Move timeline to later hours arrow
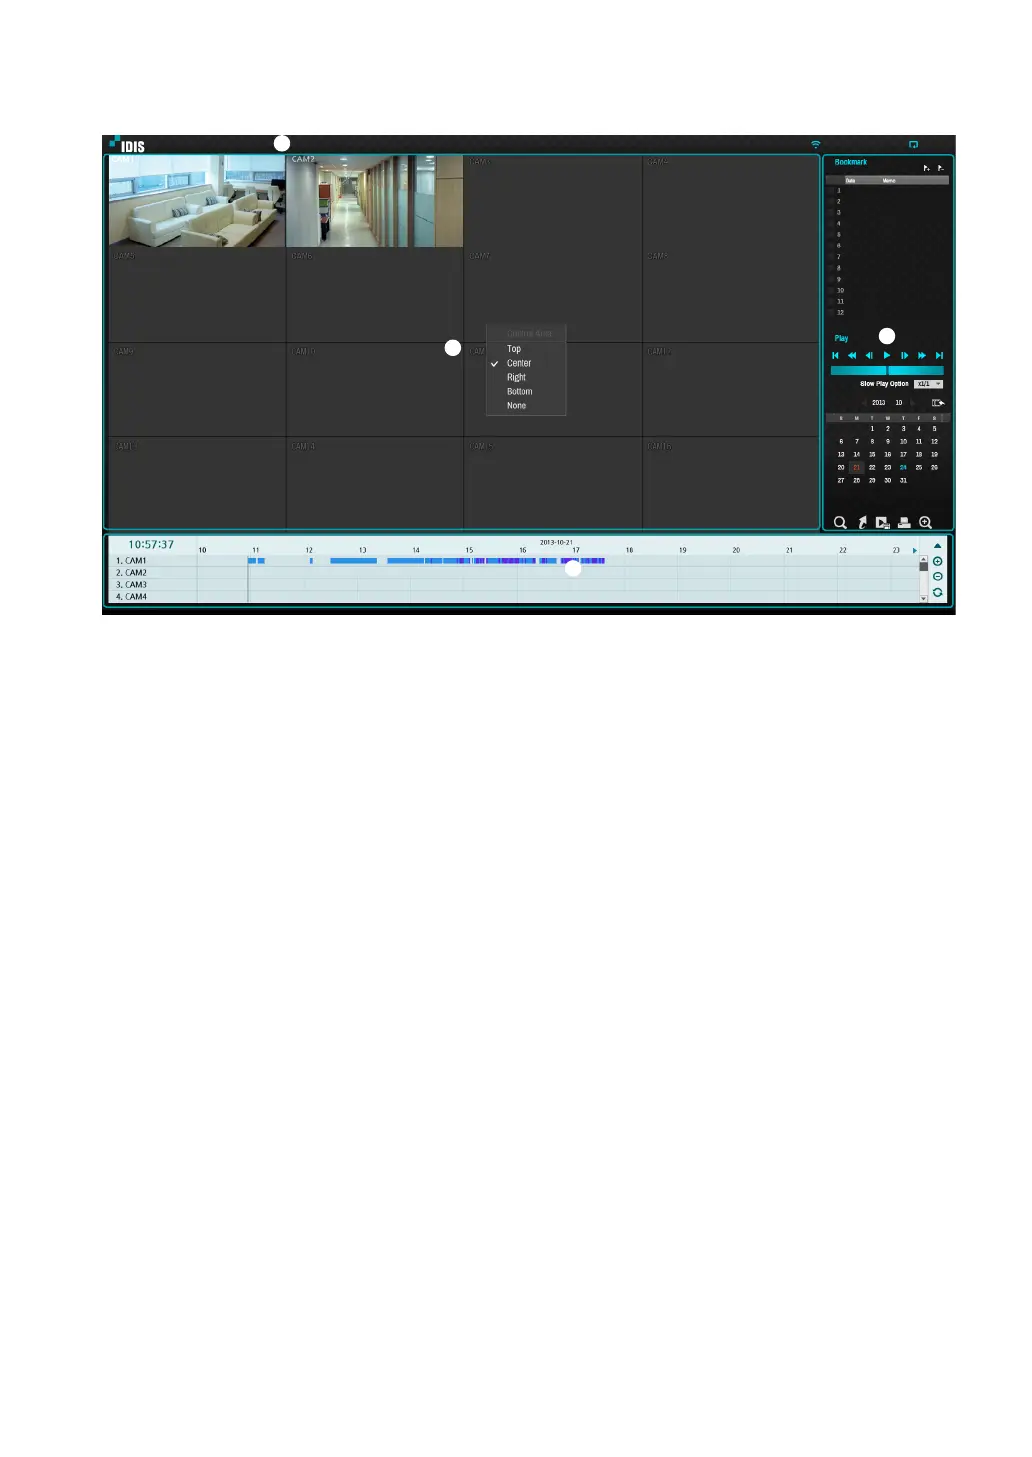 click(914, 551)
